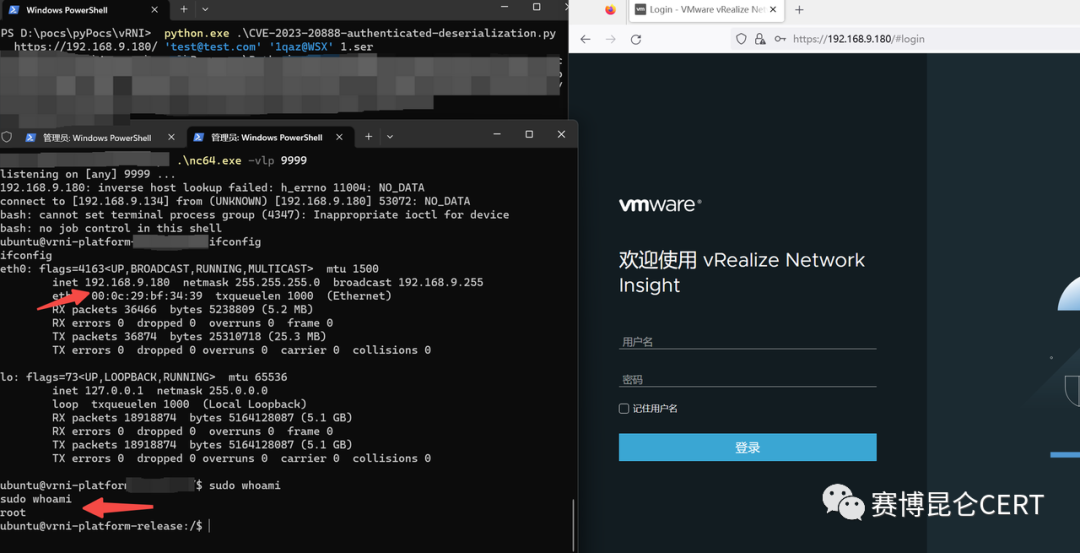Expand the tab dropdown in the lower PowerShell window

click(390, 137)
